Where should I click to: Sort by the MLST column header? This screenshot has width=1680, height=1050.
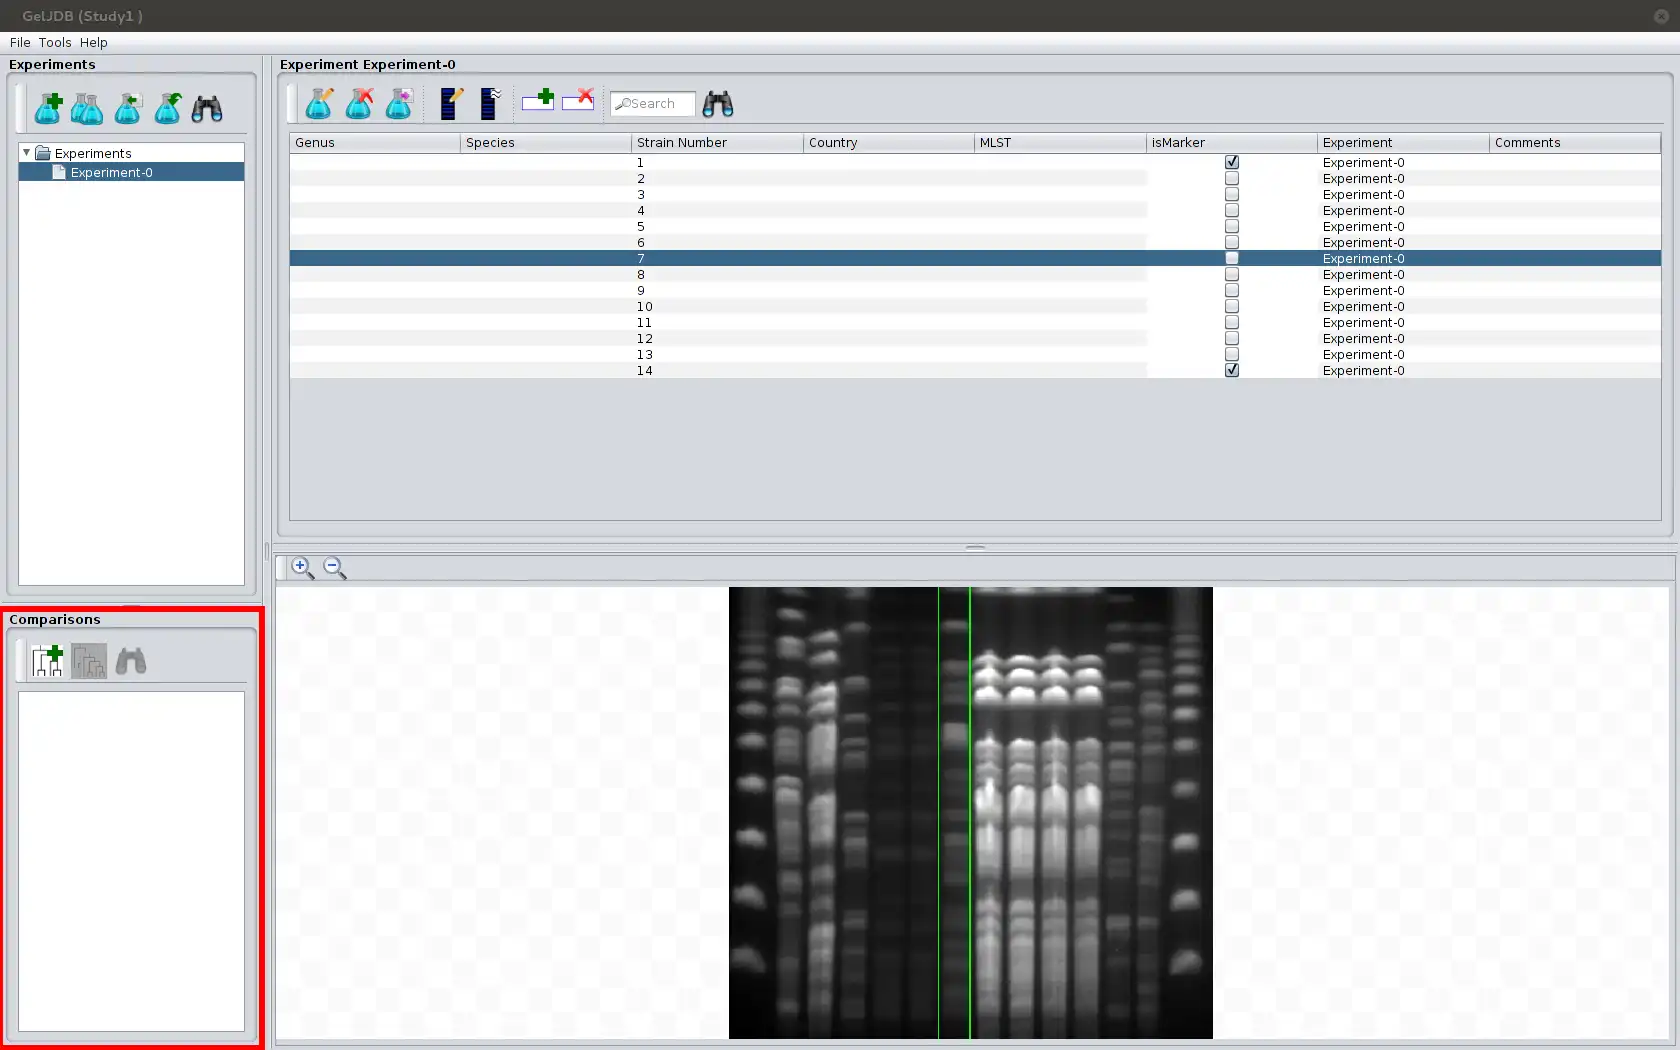point(1060,143)
